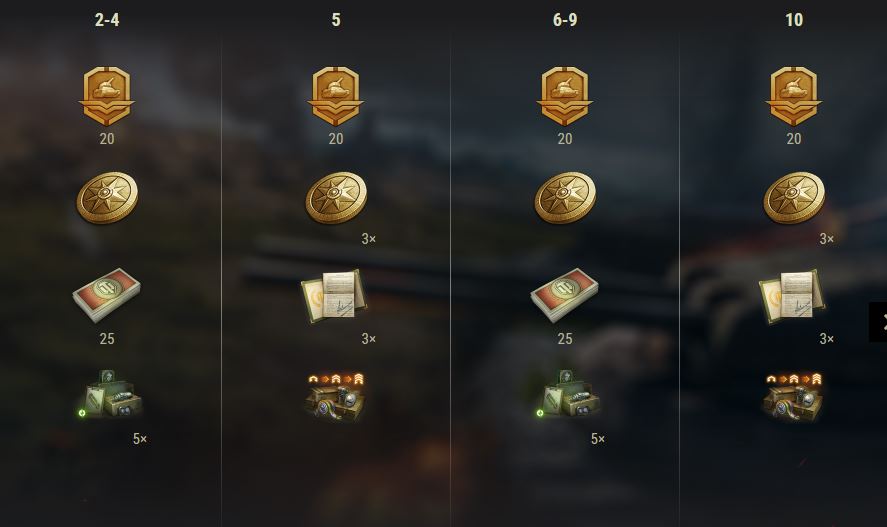
Task: Click the tank badge icon under level 10
Action: [x=794, y=96]
